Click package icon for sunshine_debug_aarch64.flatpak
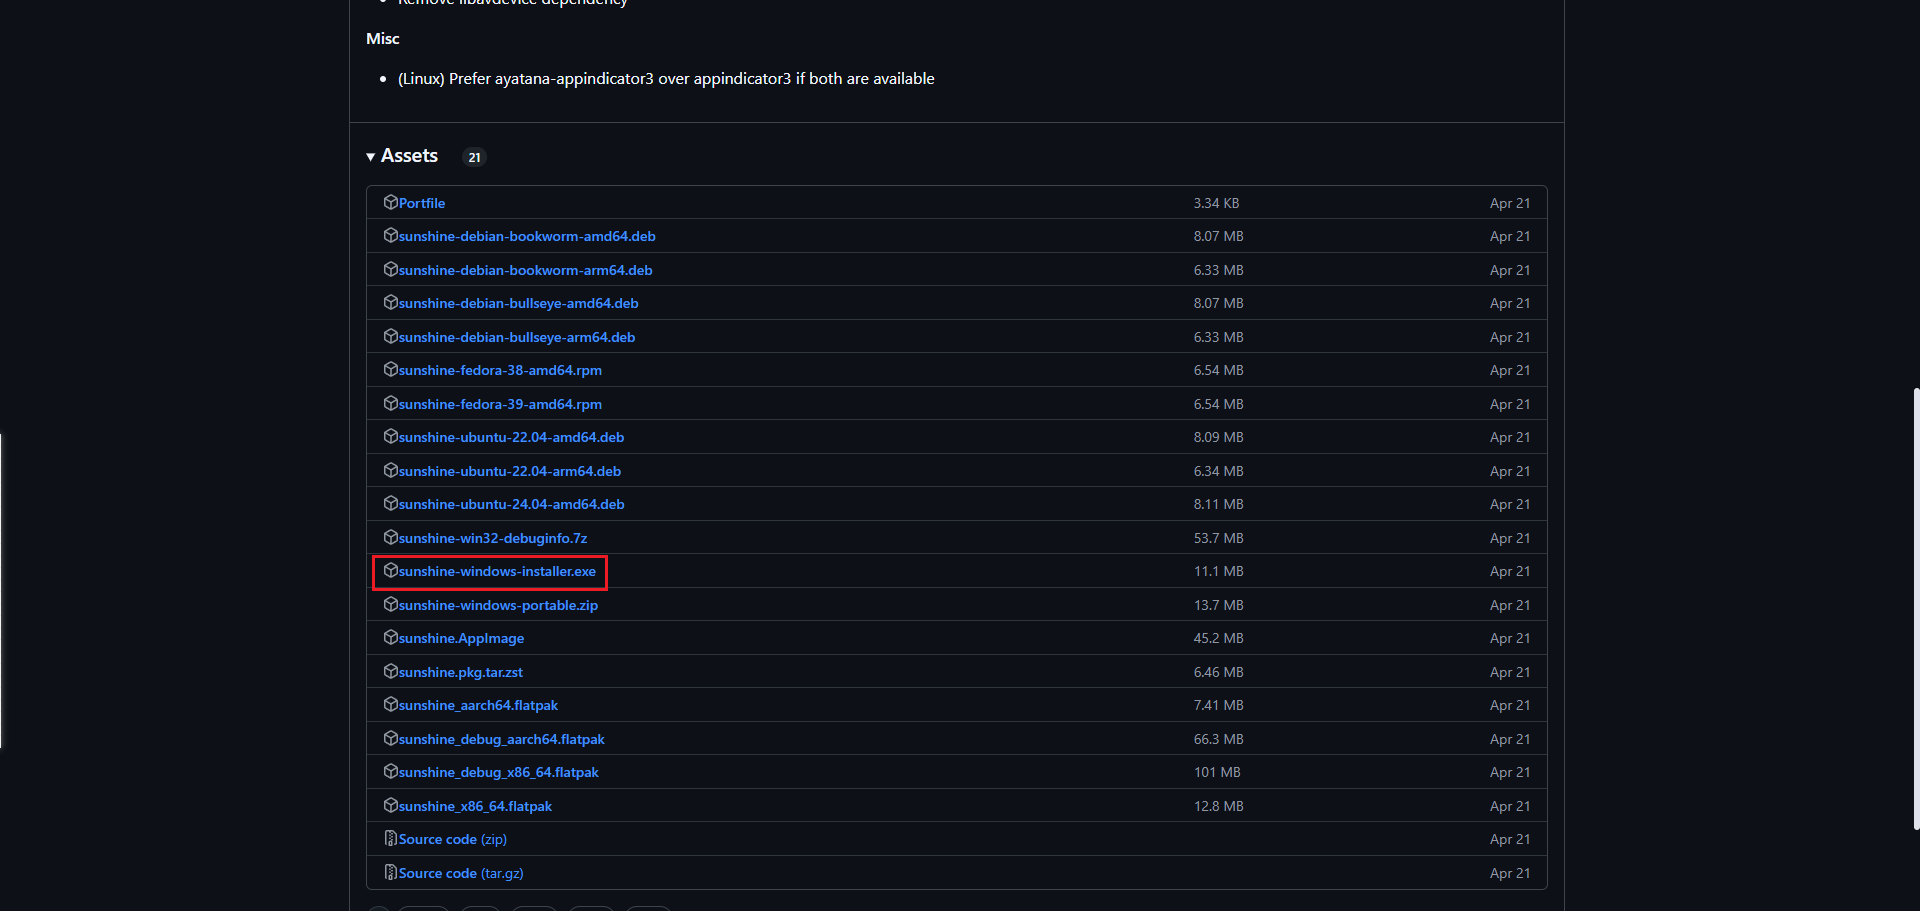This screenshot has width=1920, height=911. point(391,738)
